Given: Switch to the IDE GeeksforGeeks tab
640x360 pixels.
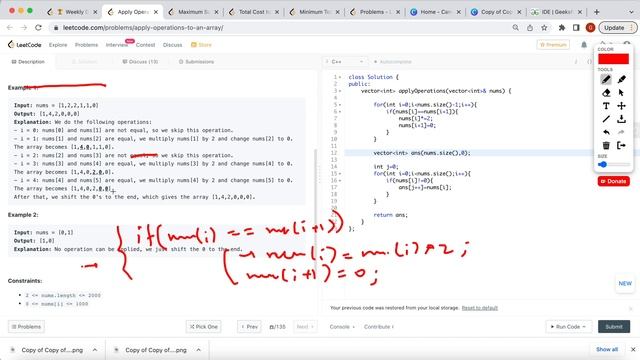Looking at the screenshot, I should 557,12.
